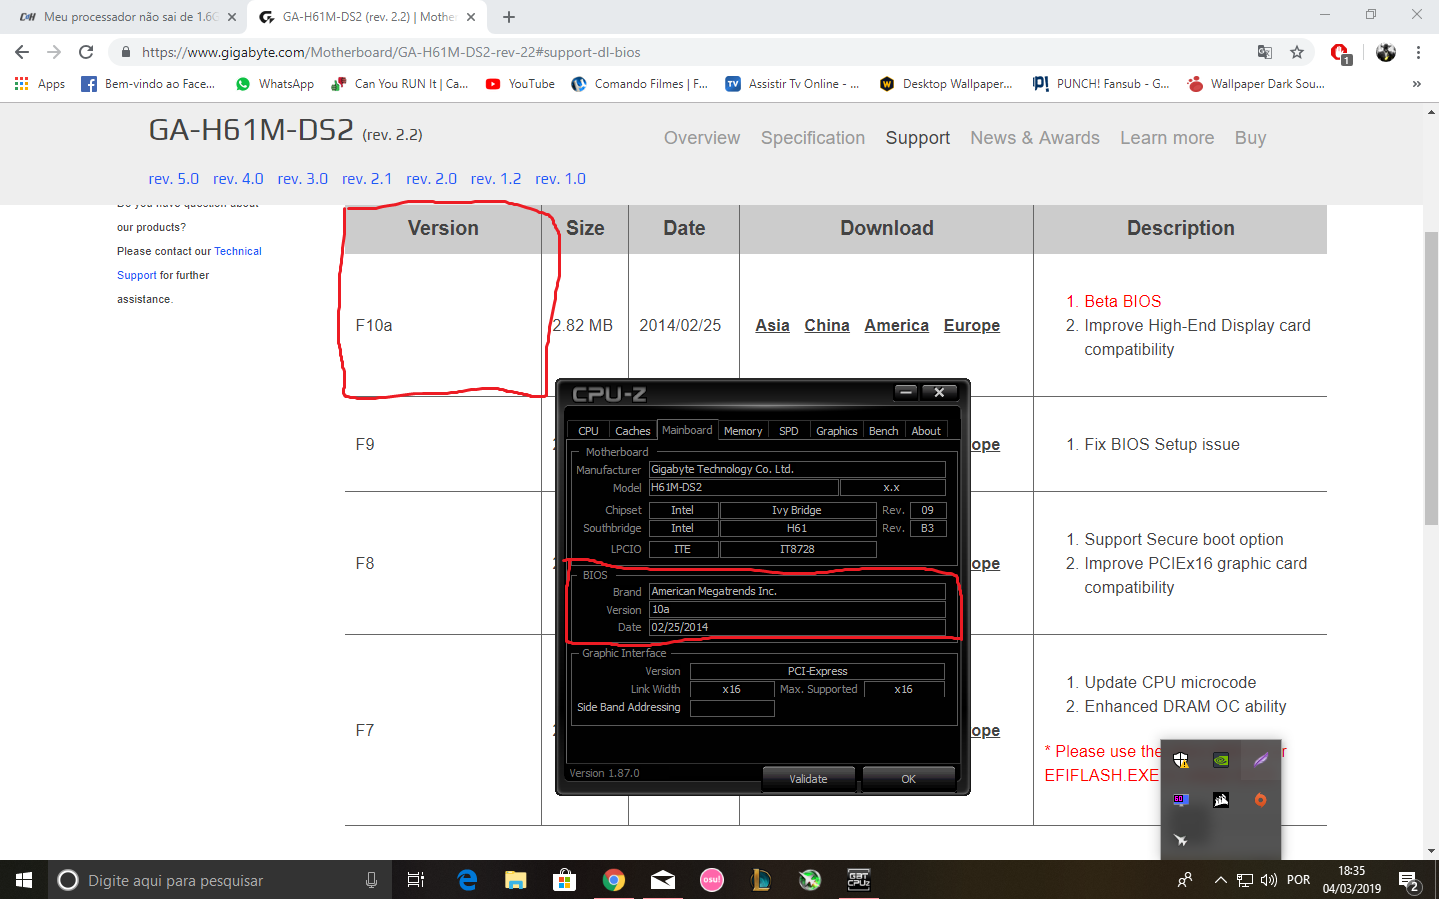Reload the Gigabyte page
The width and height of the screenshot is (1439, 899).
click(x=86, y=52)
